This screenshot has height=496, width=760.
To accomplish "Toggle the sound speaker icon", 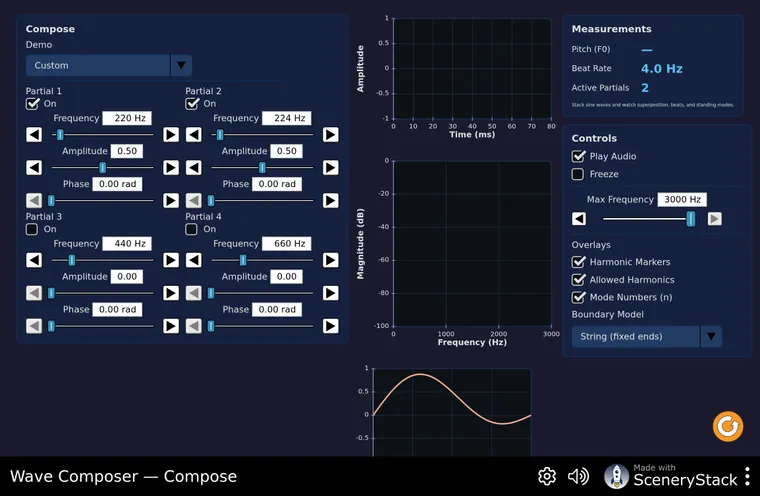I will [578, 477].
